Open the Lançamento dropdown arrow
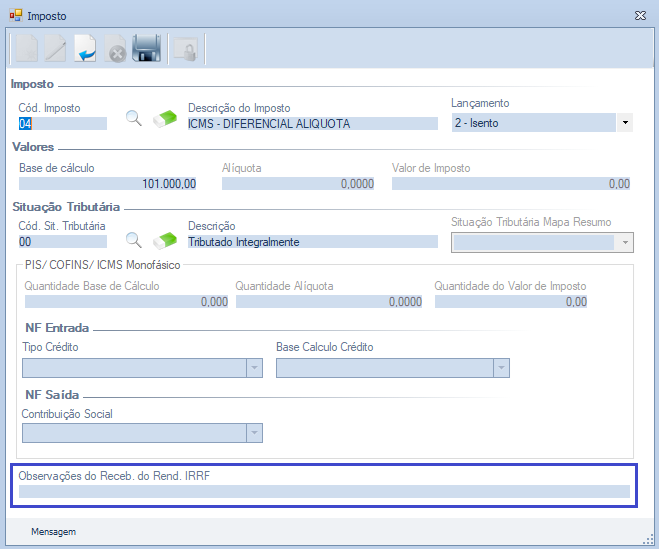This screenshot has width=659, height=549. [625, 123]
